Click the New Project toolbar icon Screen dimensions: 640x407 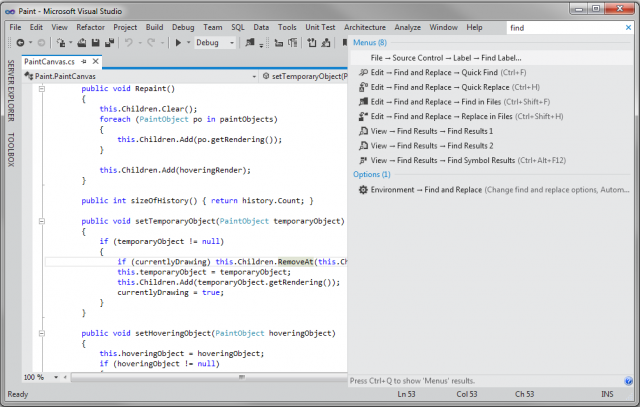click(61, 42)
